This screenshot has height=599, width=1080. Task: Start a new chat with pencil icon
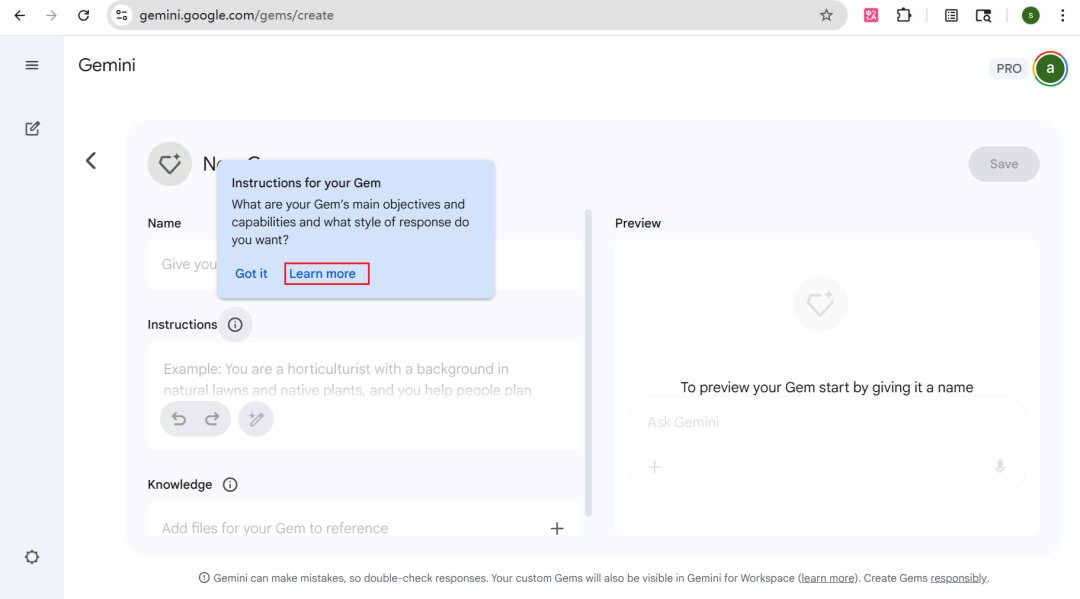click(x=32, y=129)
